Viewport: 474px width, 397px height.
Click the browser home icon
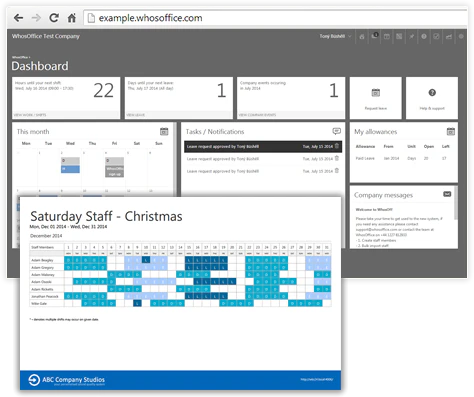coord(72,18)
